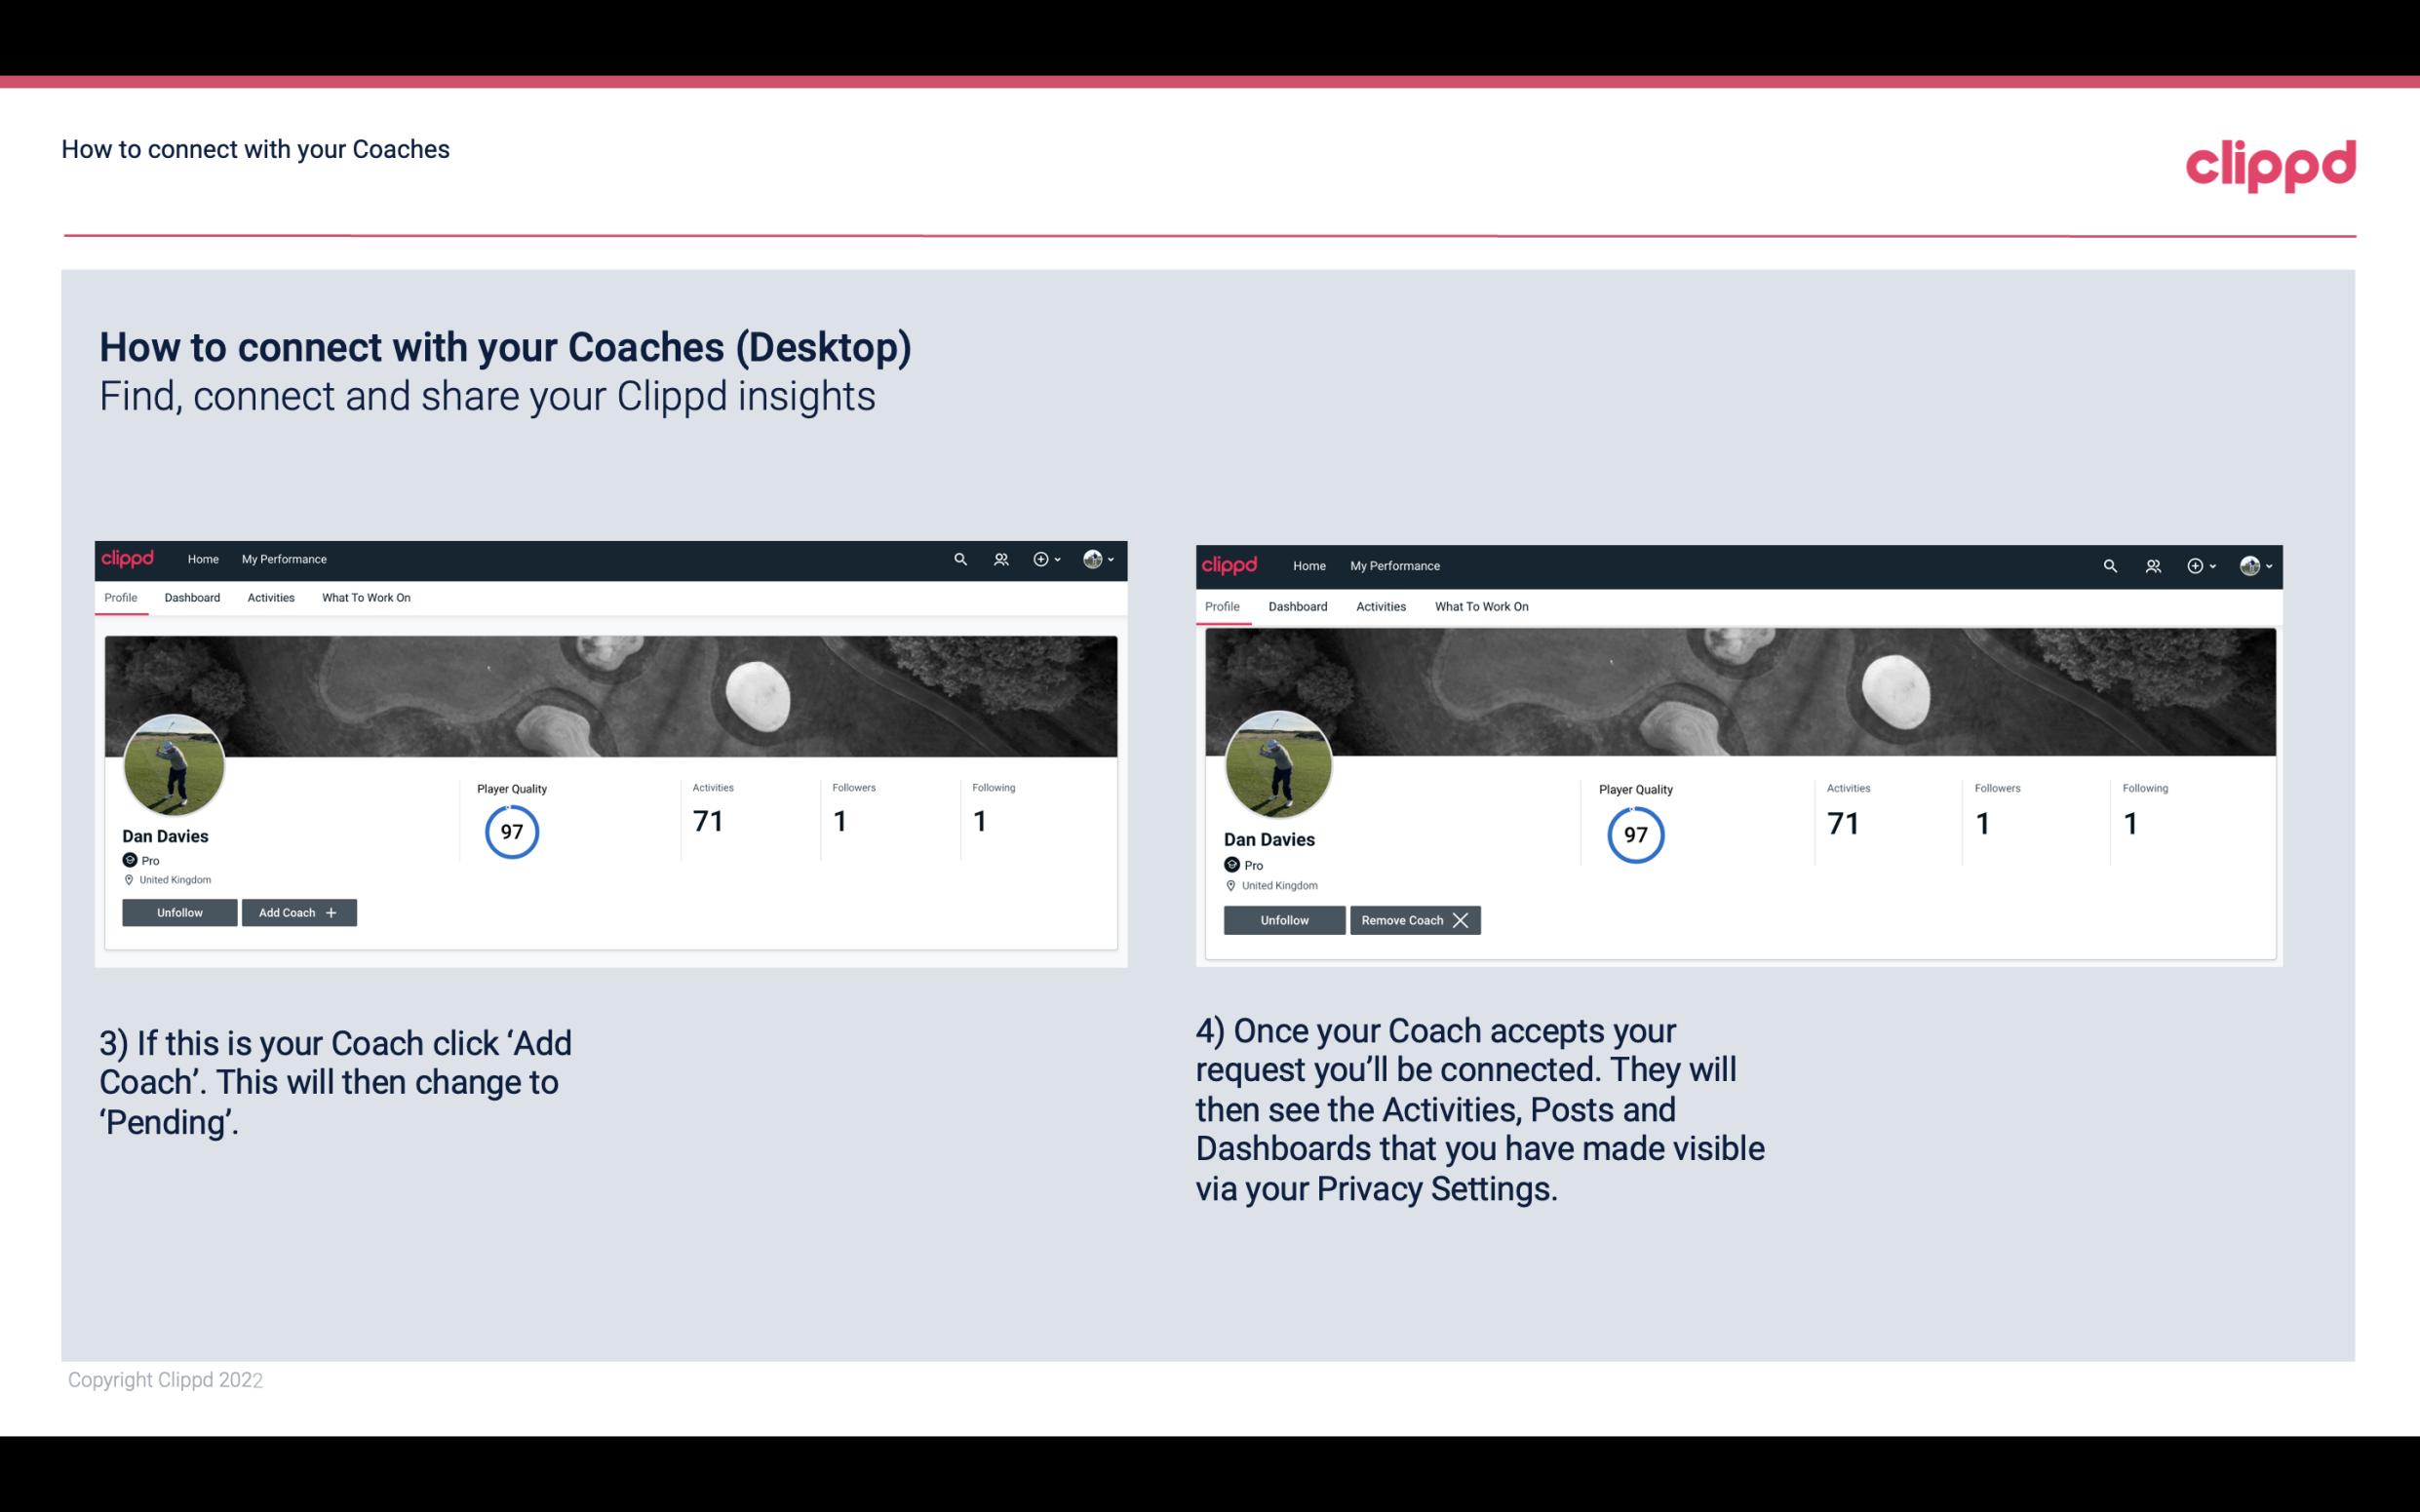Click the 'Remove Coach' button right screenshot

coord(1415,919)
